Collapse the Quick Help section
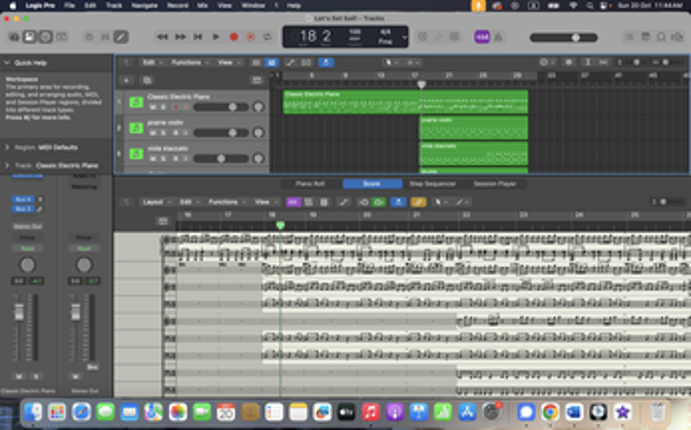The image size is (691, 430). pos(7,63)
